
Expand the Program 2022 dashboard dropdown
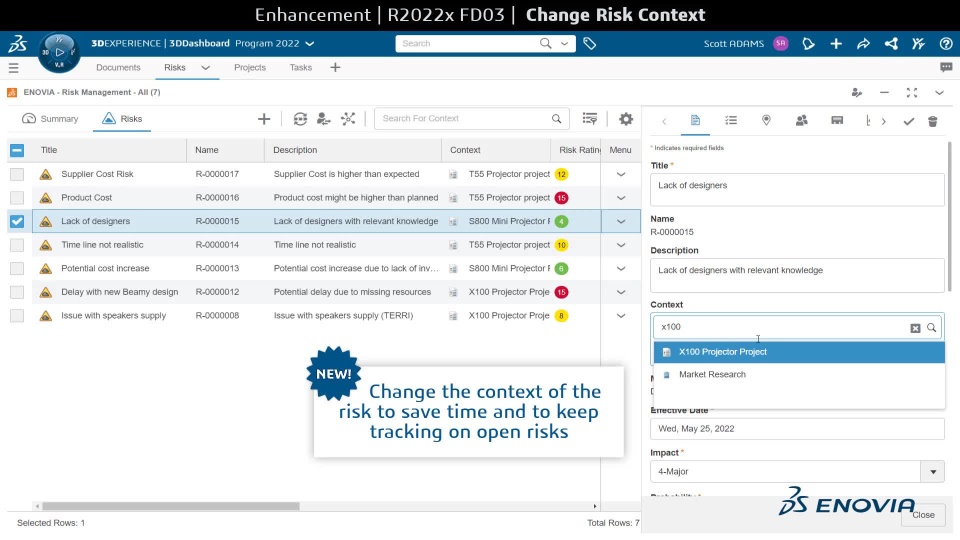[310, 43]
